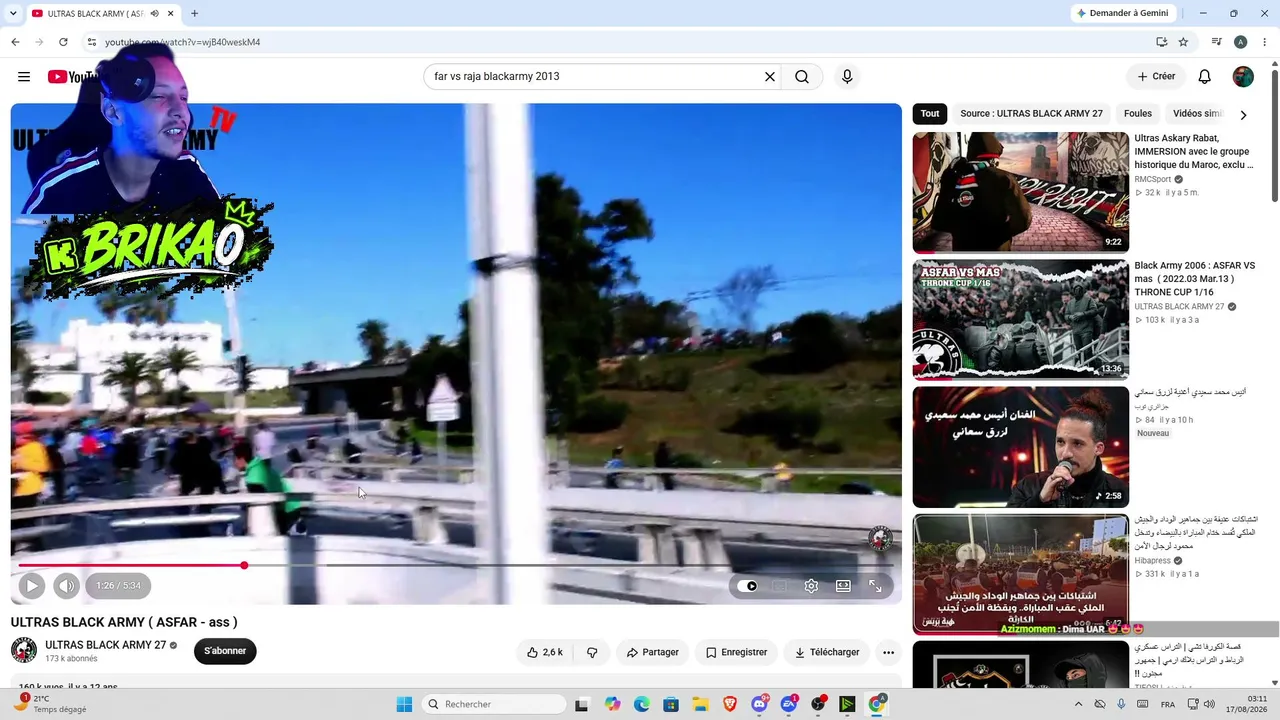Open the channel avatar below the video
This screenshot has height=720, width=1280.
pyautogui.click(x=24, y=650)
